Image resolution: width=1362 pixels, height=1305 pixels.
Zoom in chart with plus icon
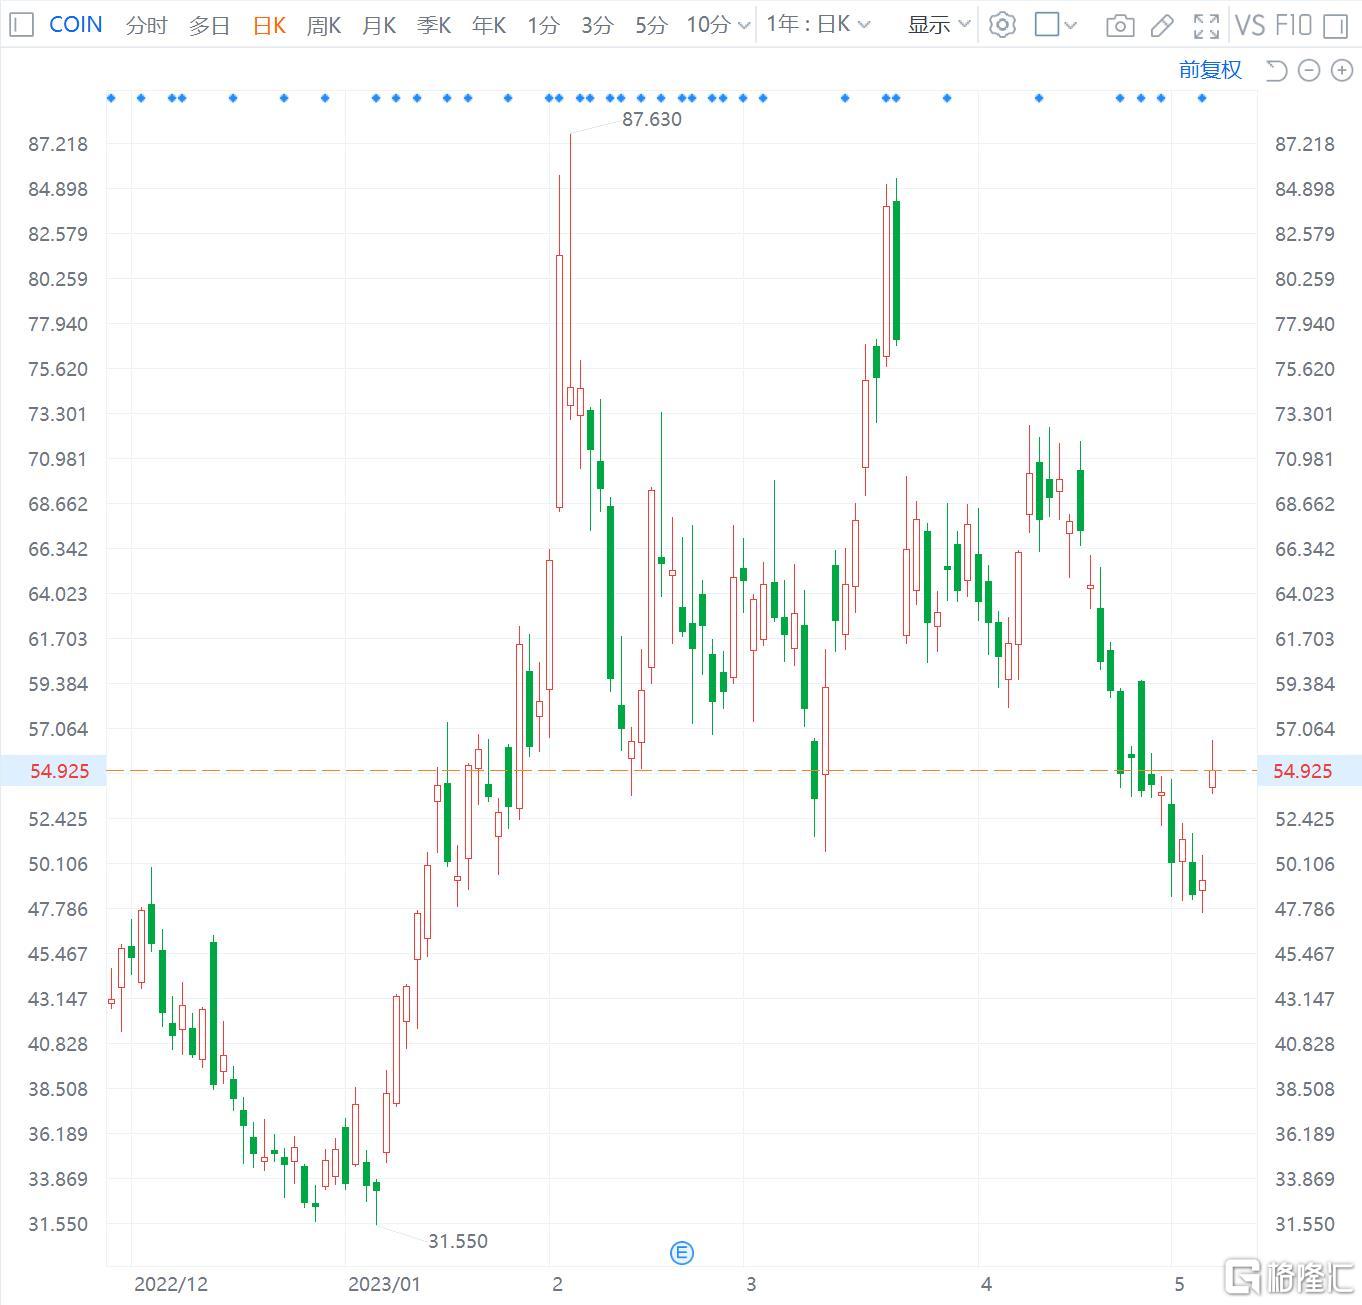point(1341,70)
